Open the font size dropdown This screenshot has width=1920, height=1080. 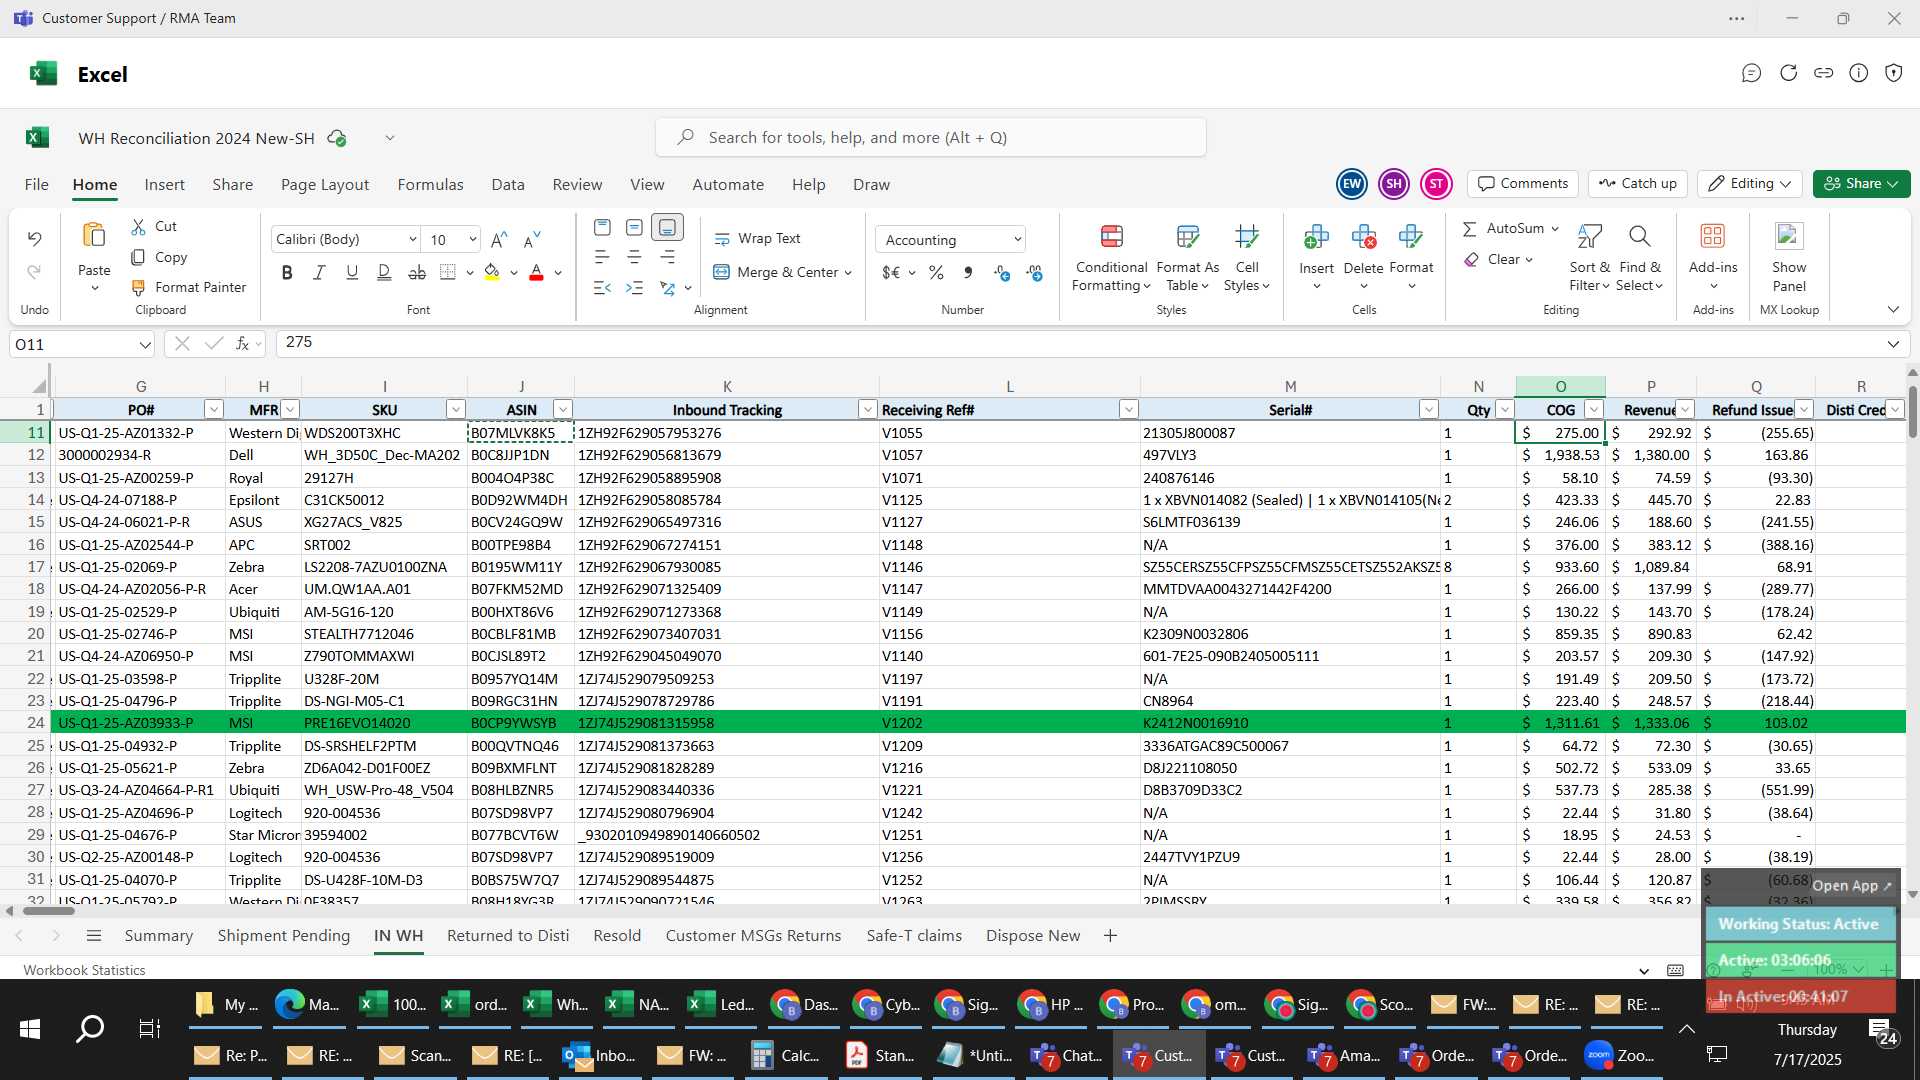472,240
